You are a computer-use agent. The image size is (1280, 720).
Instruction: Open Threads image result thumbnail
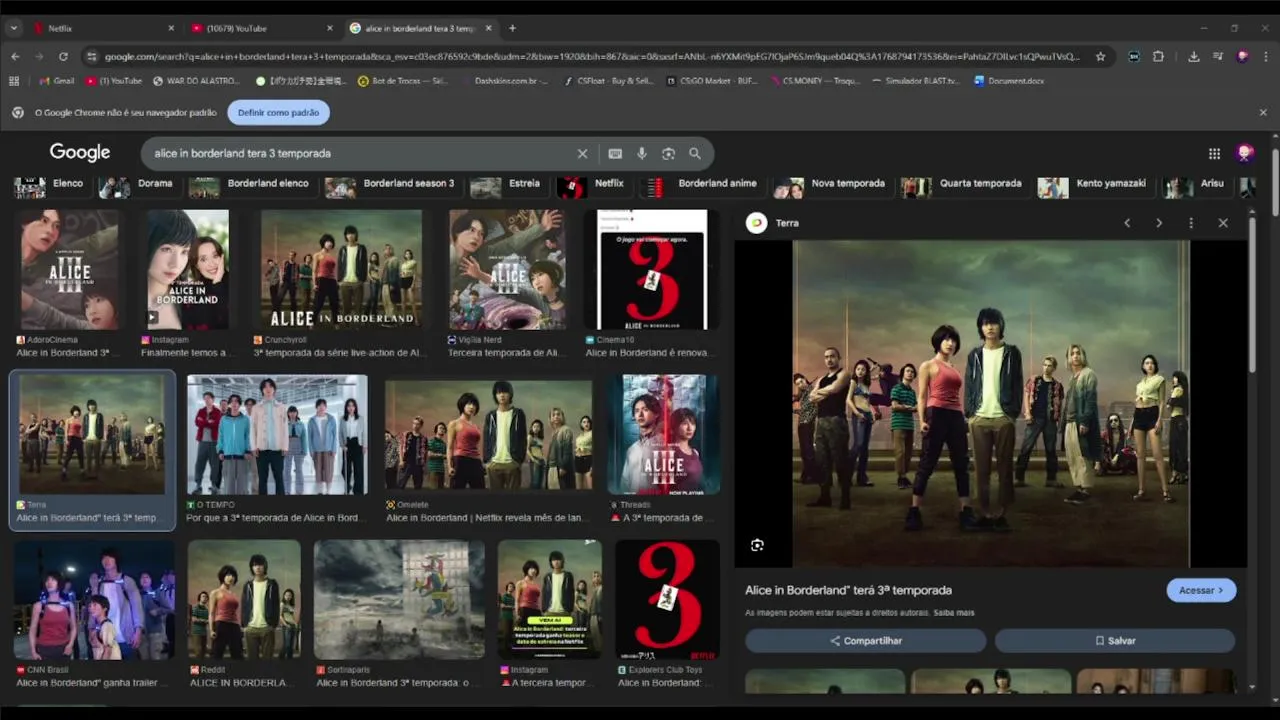663,435
